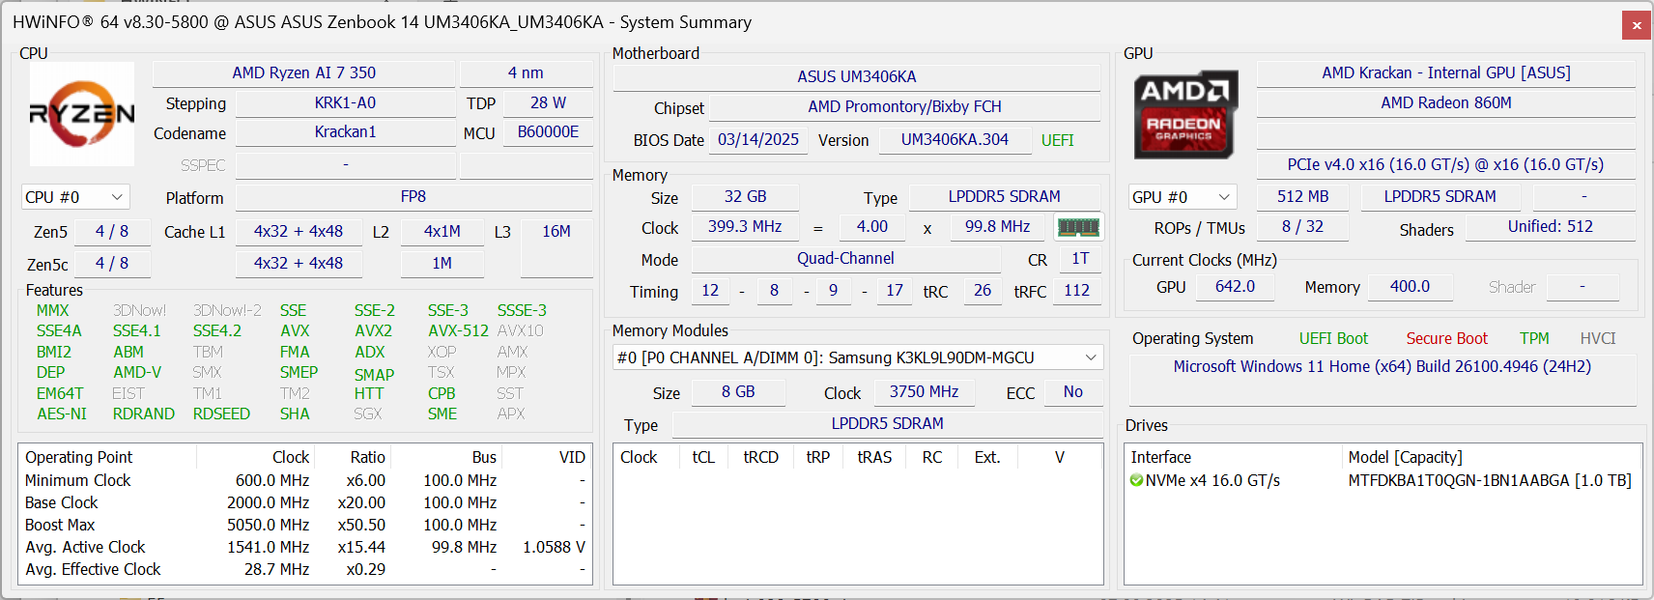Image resolution: width=1654 pixels, height=600 pixels.
Task: Click the tRAS column header
Action: pyautogui.click(x=874, y=457)
